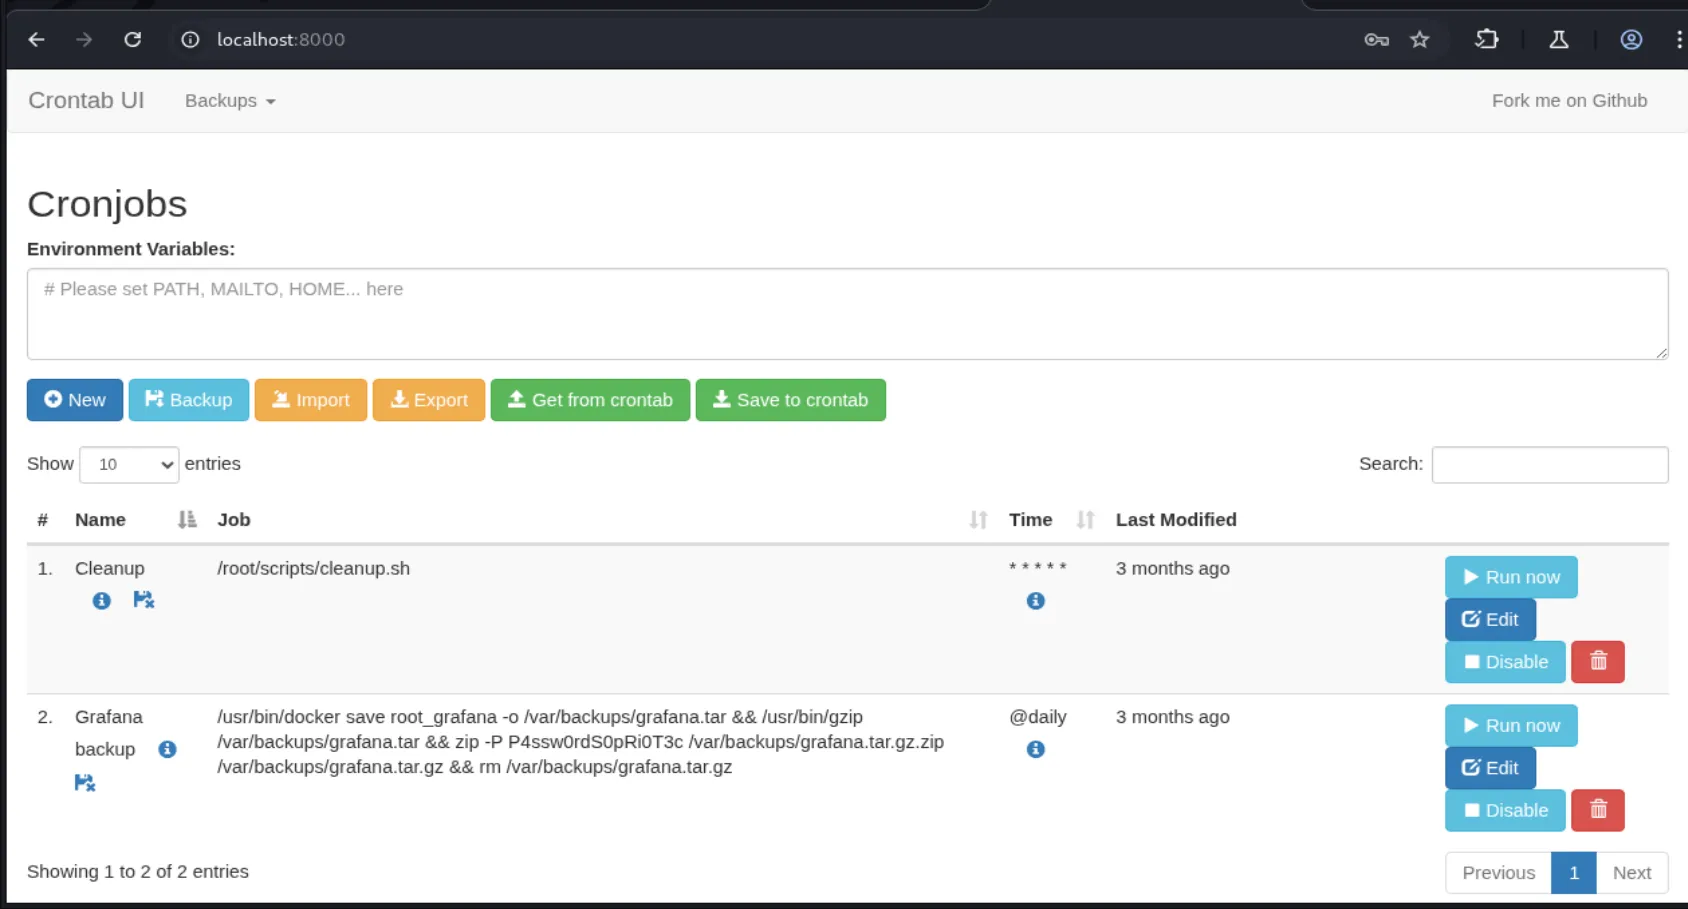Click the info icon under @daily time
The image size is (1688, 909).
[1035, 750]
